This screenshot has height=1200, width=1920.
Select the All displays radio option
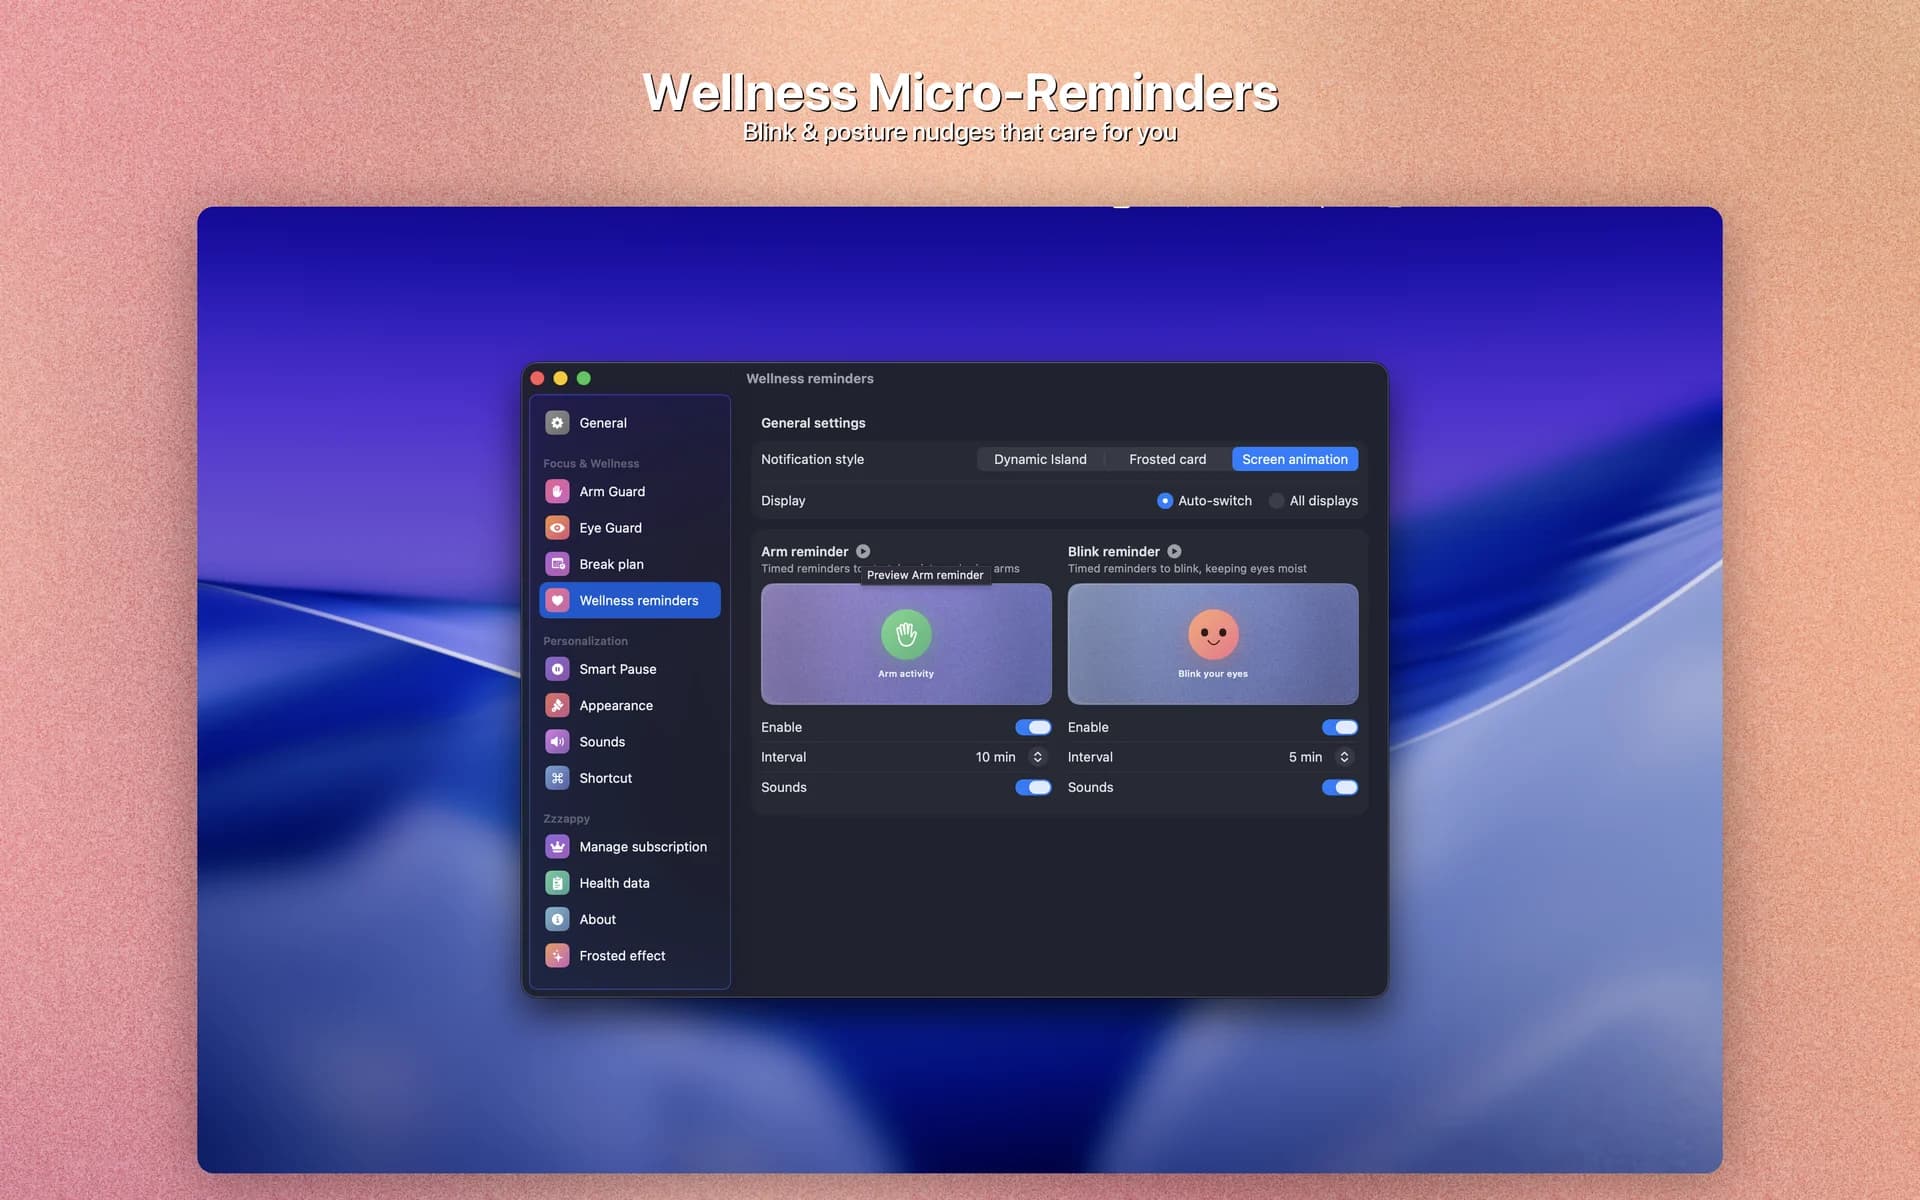pyautogui.click(x=1277, y=501)
